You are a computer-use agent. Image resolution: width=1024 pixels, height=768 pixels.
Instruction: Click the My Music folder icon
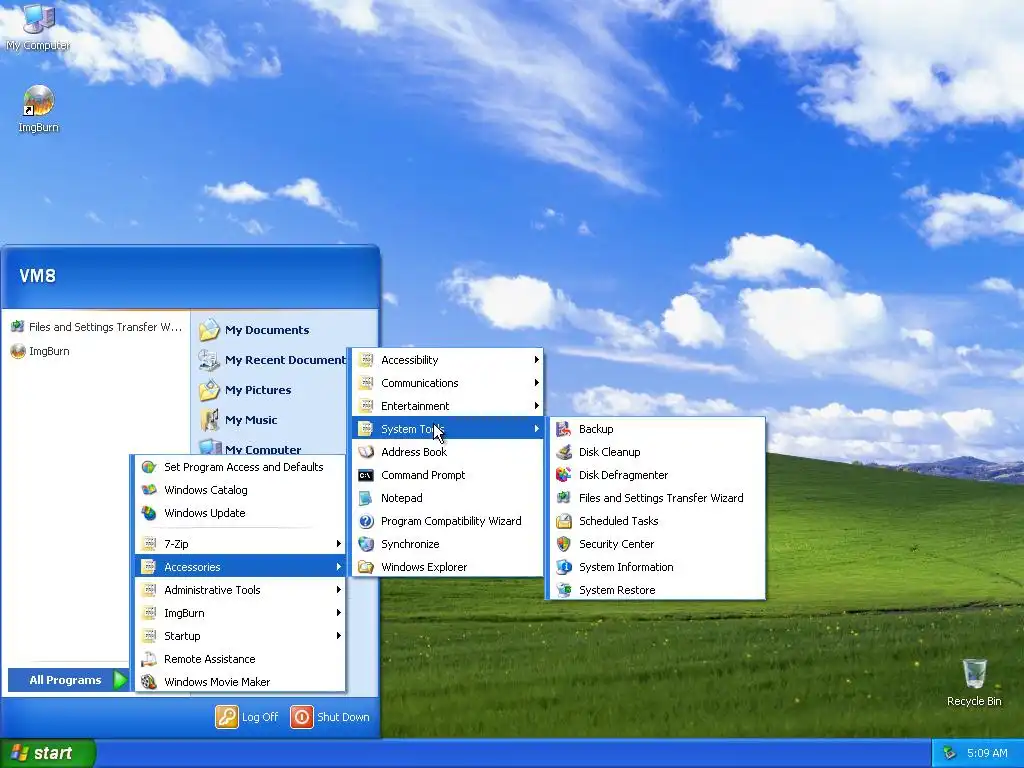pyautogui.click(x=210, y=420)
